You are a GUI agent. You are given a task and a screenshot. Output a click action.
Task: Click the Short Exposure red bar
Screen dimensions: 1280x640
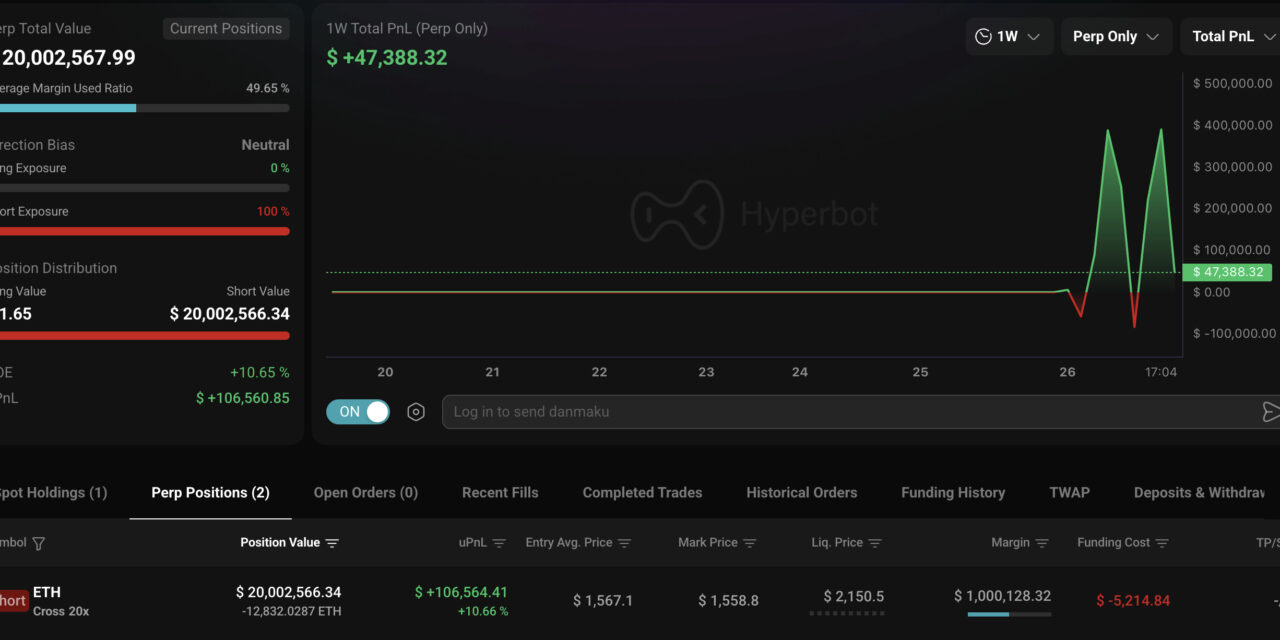click(x=145, y=231)
